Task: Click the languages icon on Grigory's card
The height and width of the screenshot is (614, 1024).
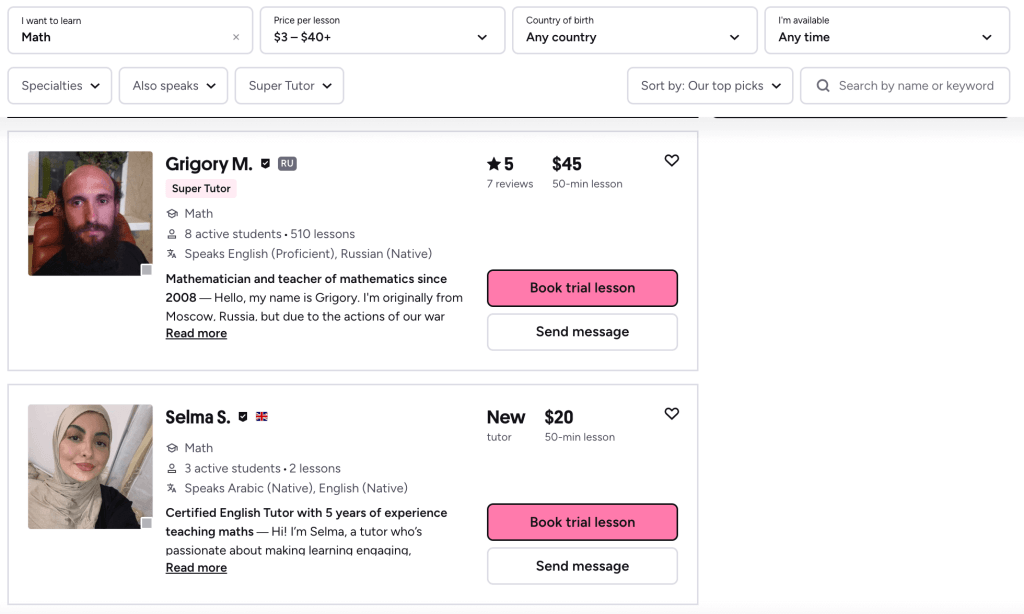Action: click(173, 253)
